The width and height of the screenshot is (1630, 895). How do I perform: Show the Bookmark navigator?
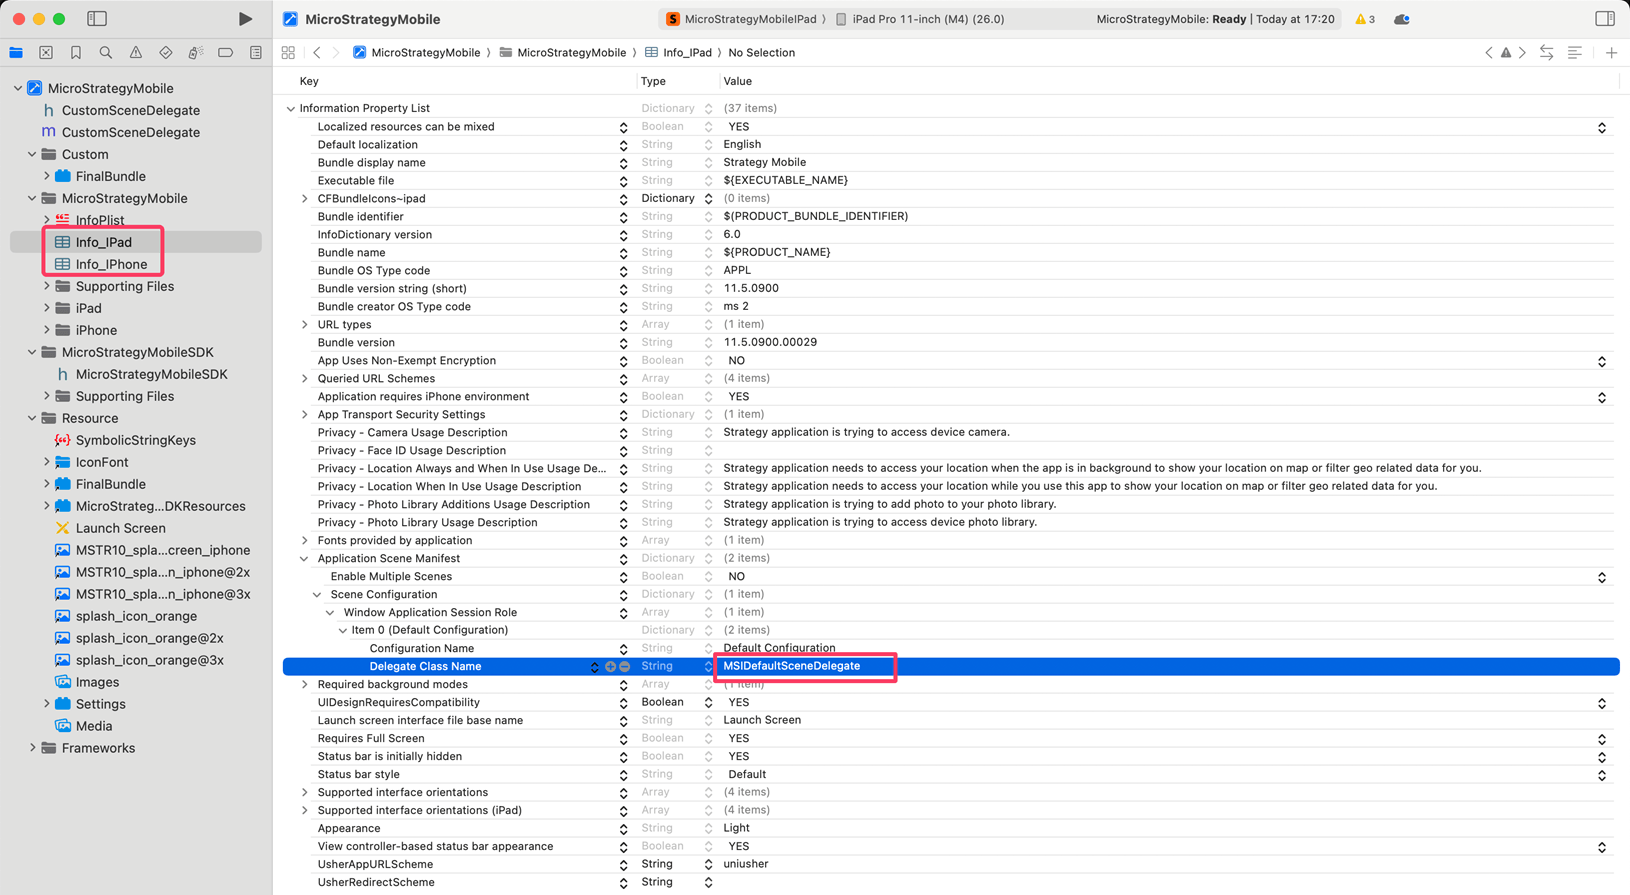pyautogui.click(x=76, y=53)
